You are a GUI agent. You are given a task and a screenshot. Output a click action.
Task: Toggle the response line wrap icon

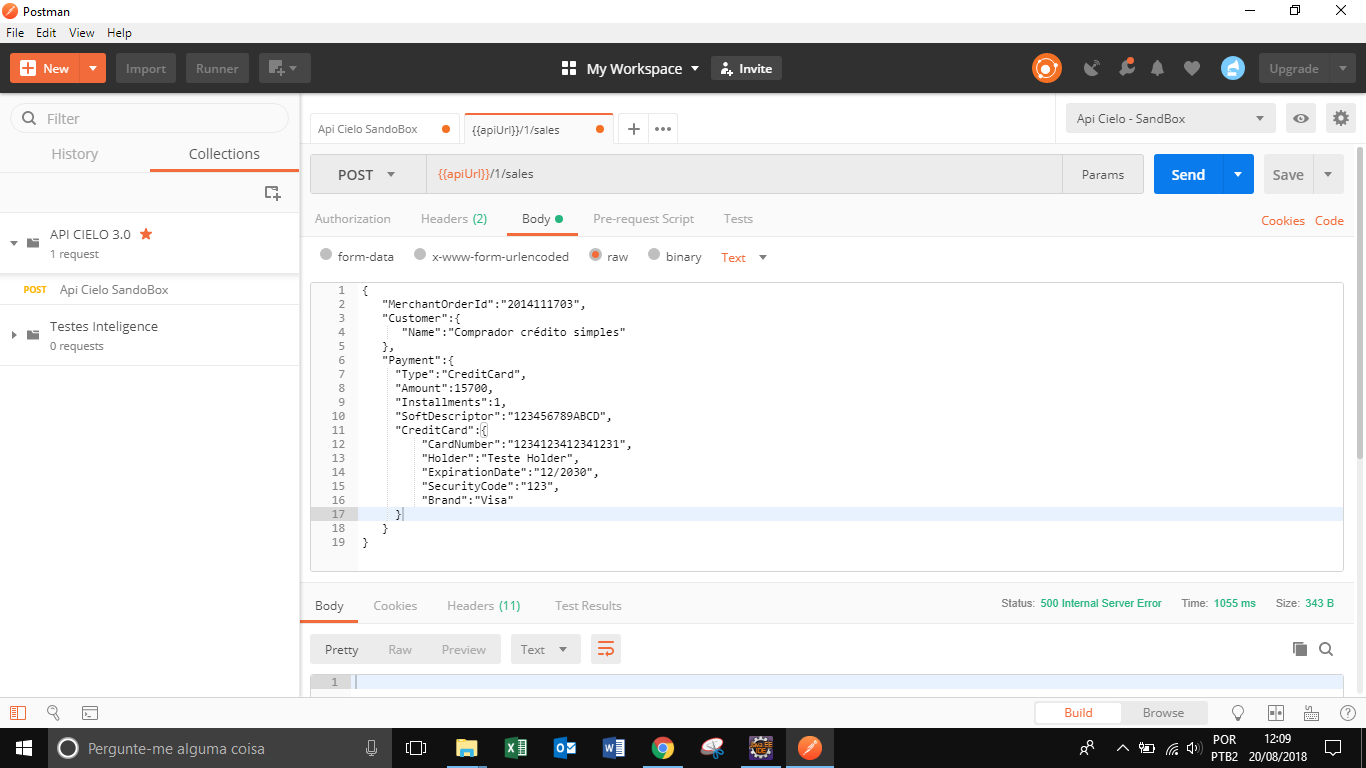(x=606, y=649)
